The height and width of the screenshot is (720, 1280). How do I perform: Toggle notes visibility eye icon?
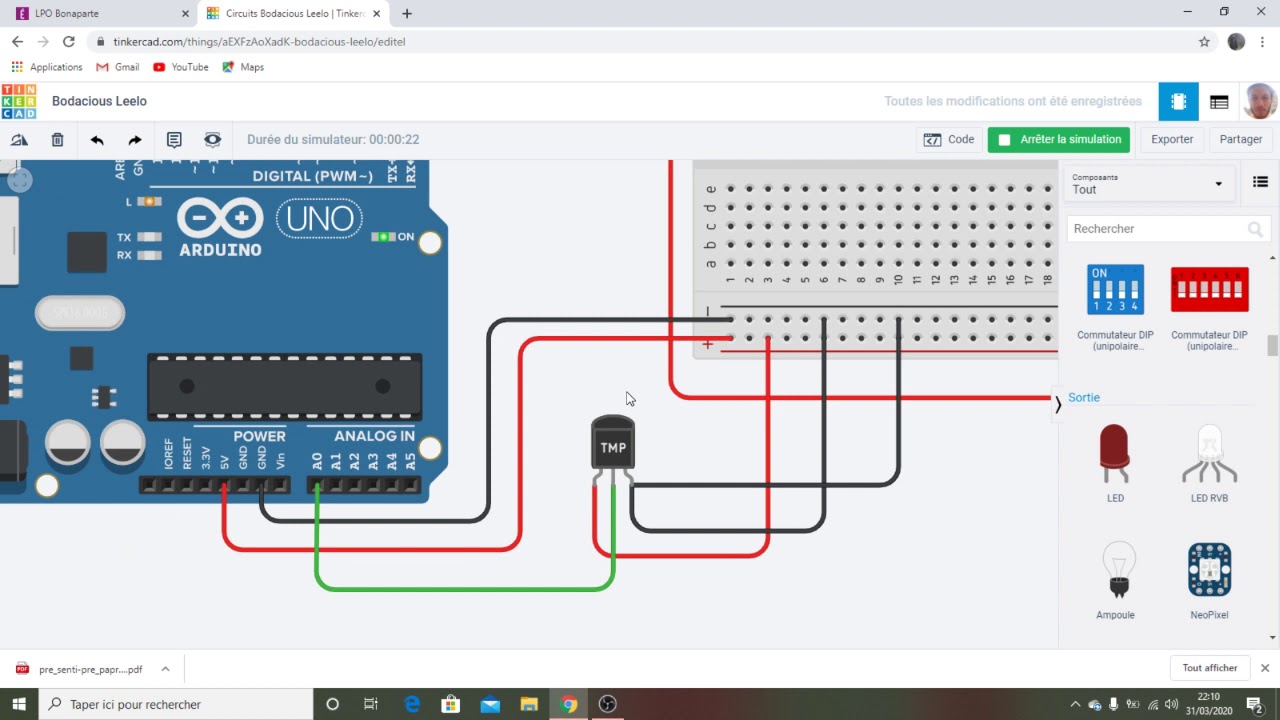(212, 140)
